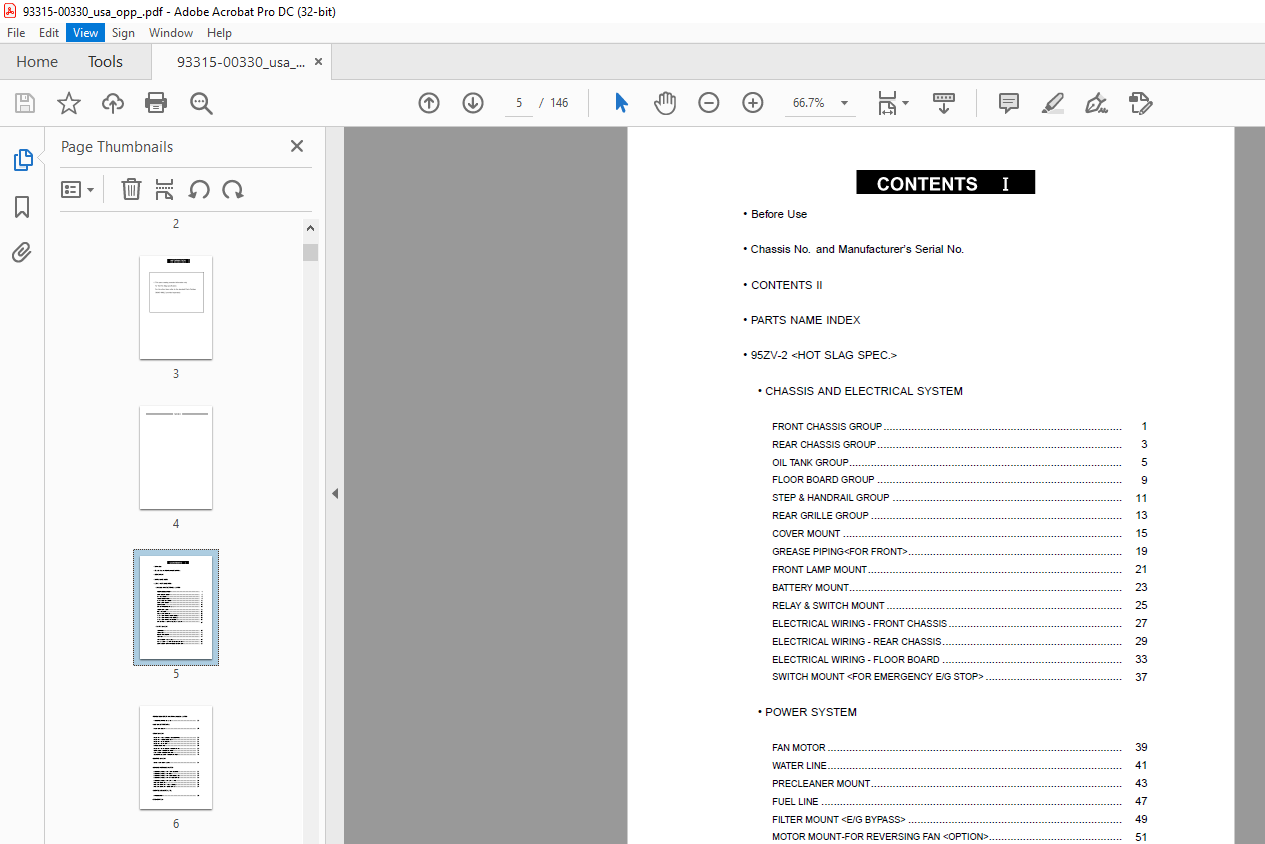Open the Help menu

click(x=219, y=33)
